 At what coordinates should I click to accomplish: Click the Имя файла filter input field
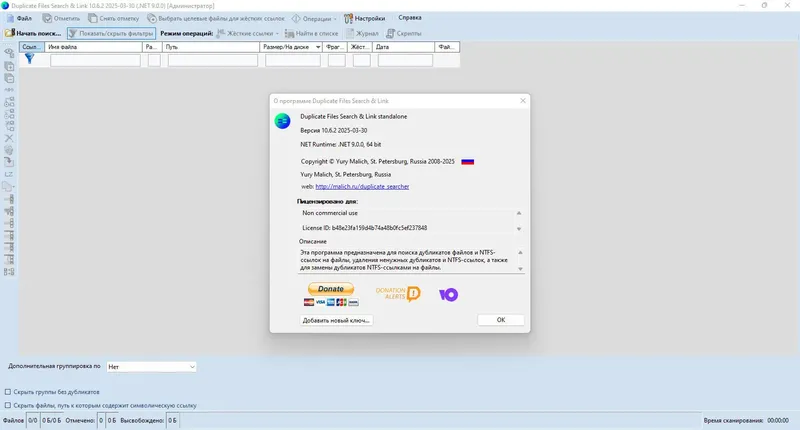tap(95, 60)
